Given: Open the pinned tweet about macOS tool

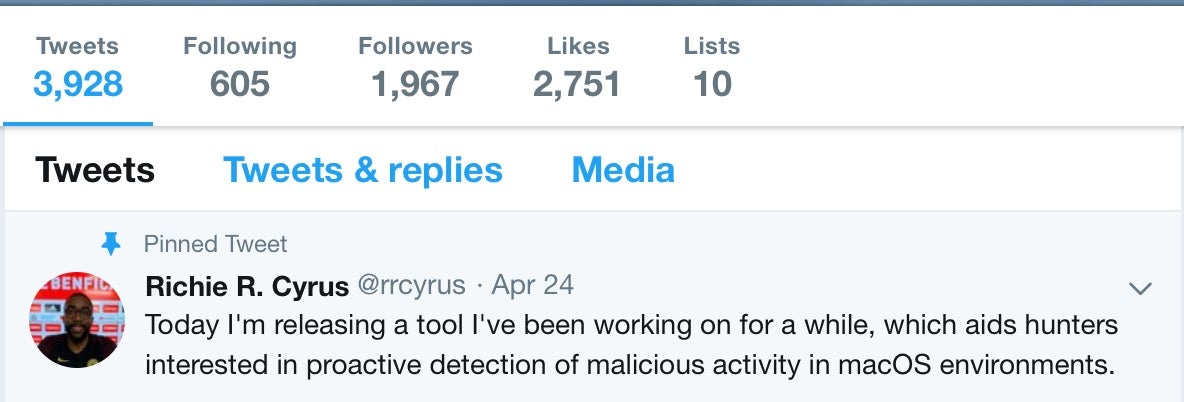Looking at the screenshot, I should tap(630, 345).
